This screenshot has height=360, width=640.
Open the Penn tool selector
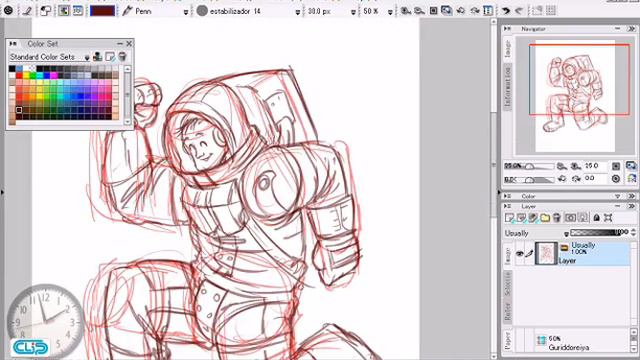click(155, 11)
